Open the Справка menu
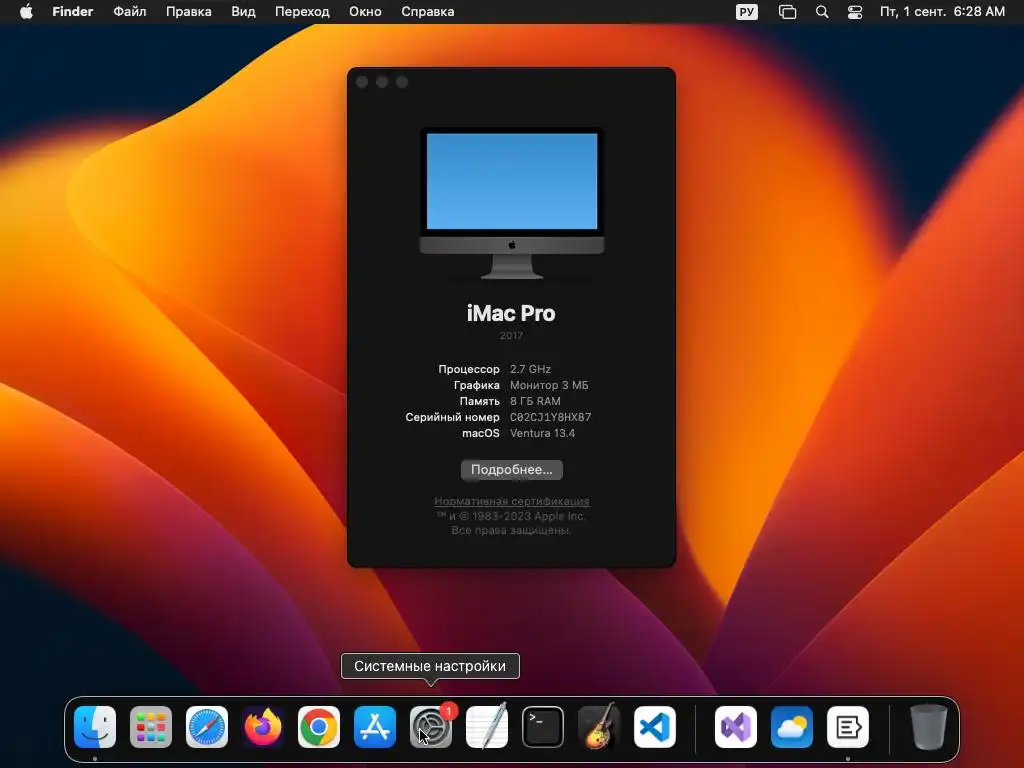 [428, 12]
